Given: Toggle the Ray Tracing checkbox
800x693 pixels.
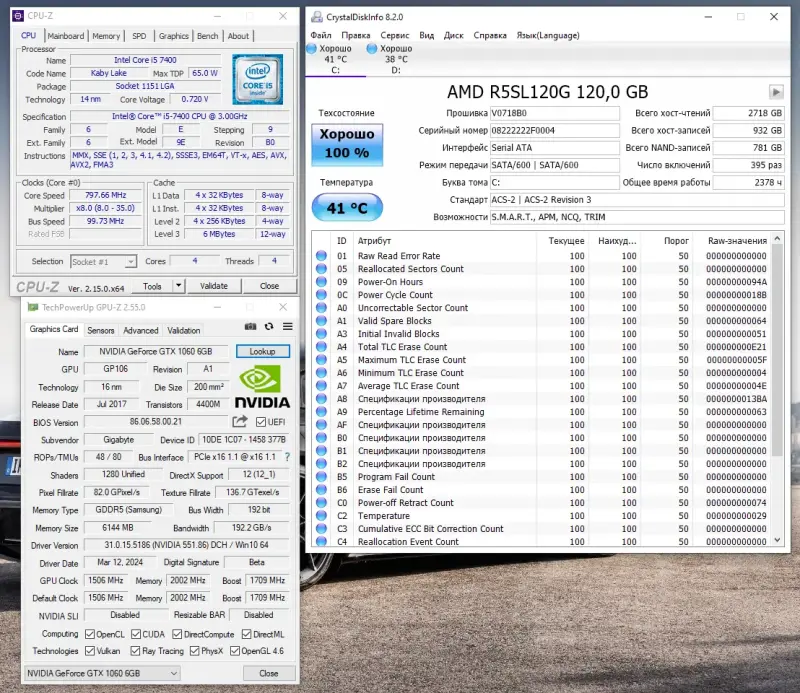Looking at the screenshot, I should tap(135, 651).
